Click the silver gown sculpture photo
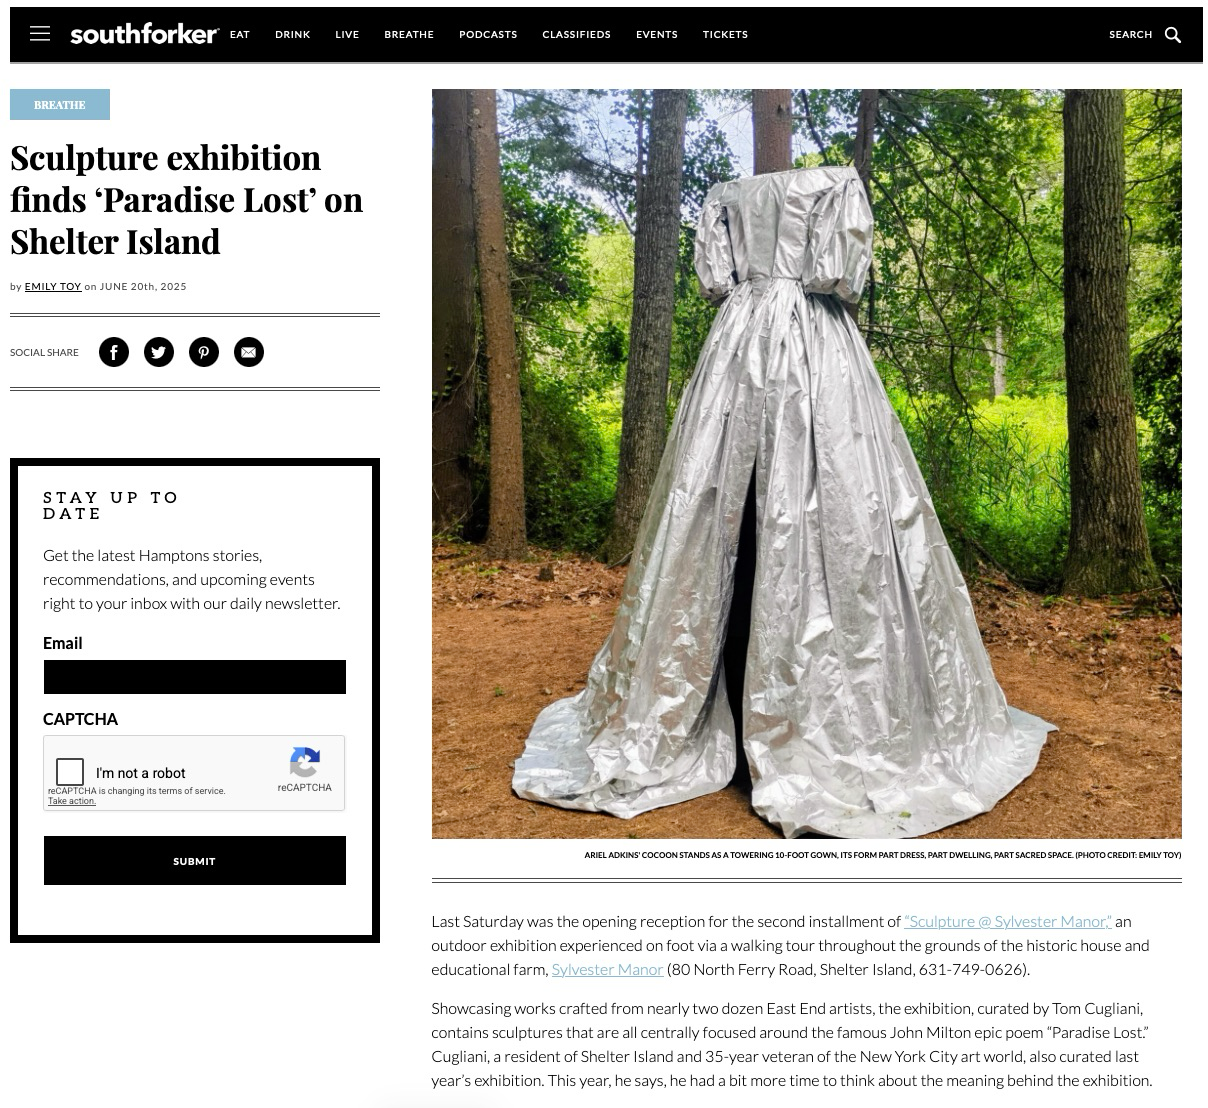This screenshot has width=1208, height=1108. (x=807, y=464)
